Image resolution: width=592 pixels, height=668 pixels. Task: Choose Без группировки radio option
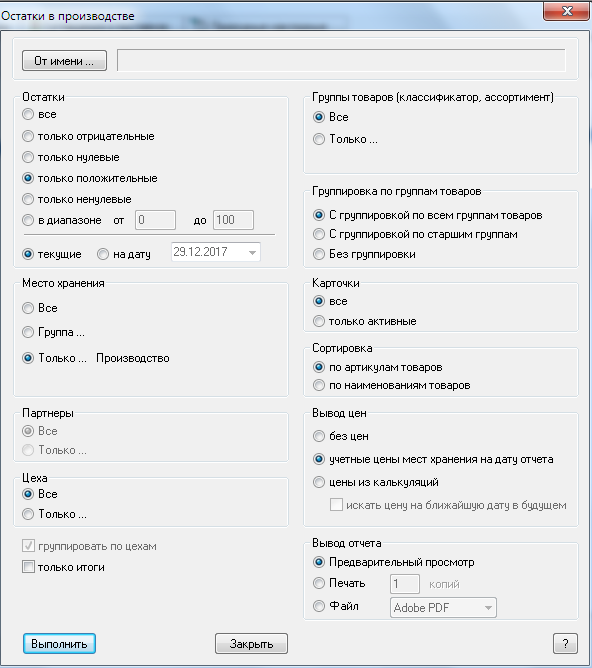(x=319, y=254)
